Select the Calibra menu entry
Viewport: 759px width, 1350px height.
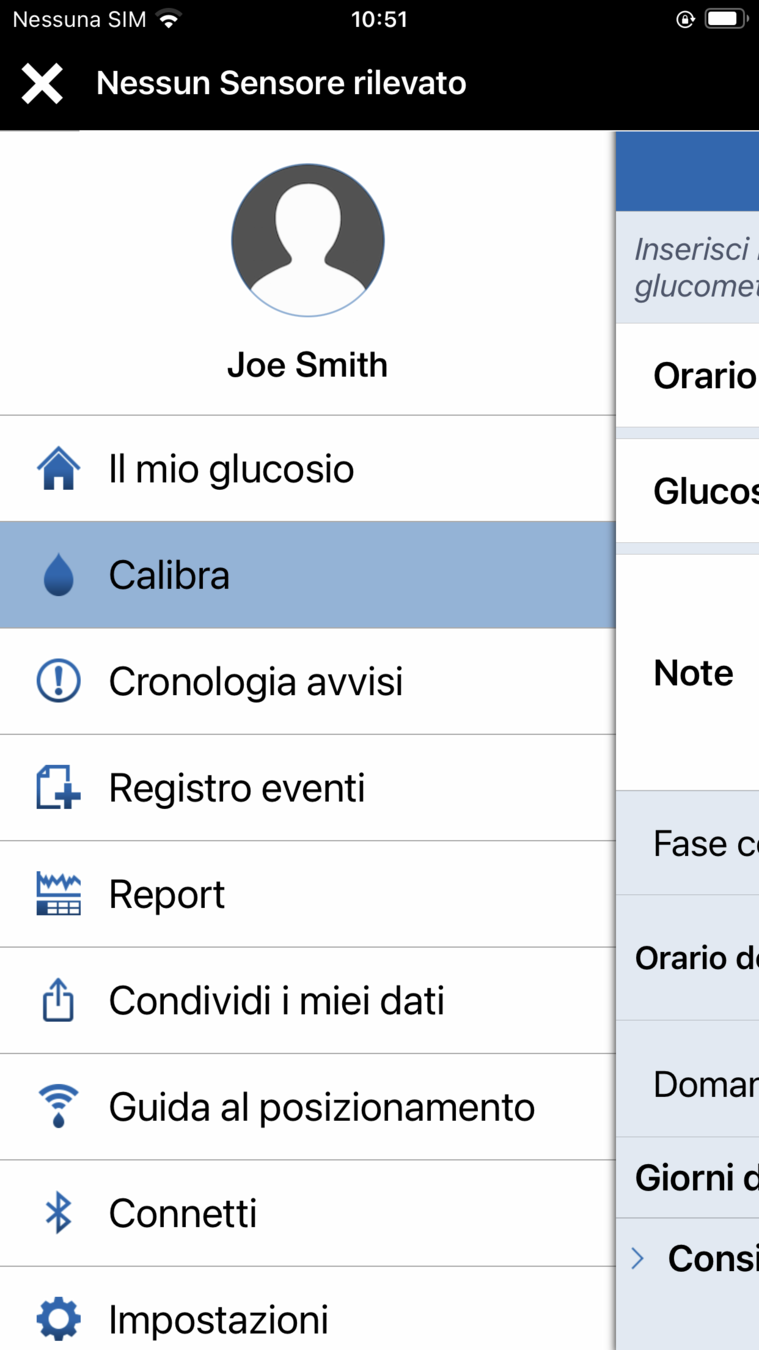[x=169, y=576]
